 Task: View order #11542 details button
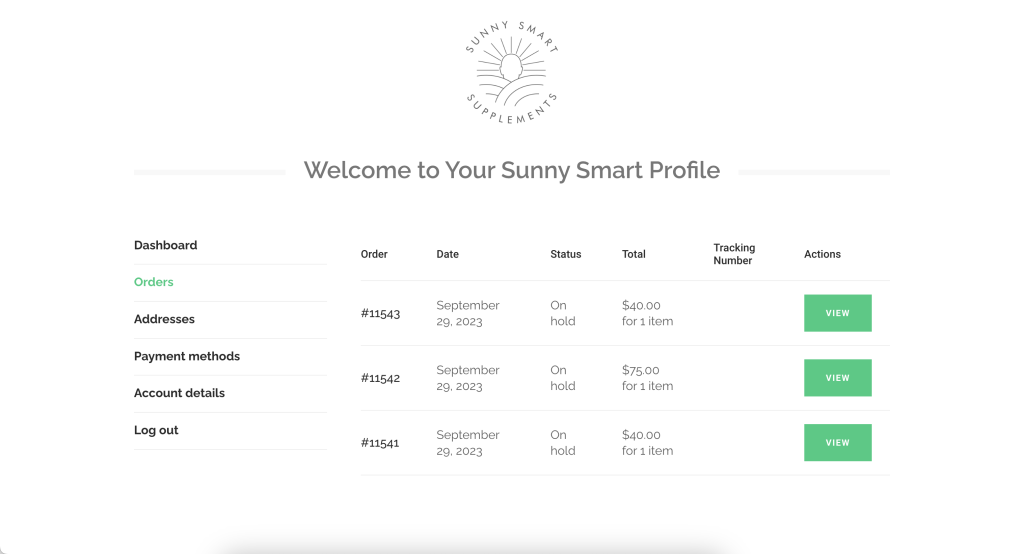[837, 378]
